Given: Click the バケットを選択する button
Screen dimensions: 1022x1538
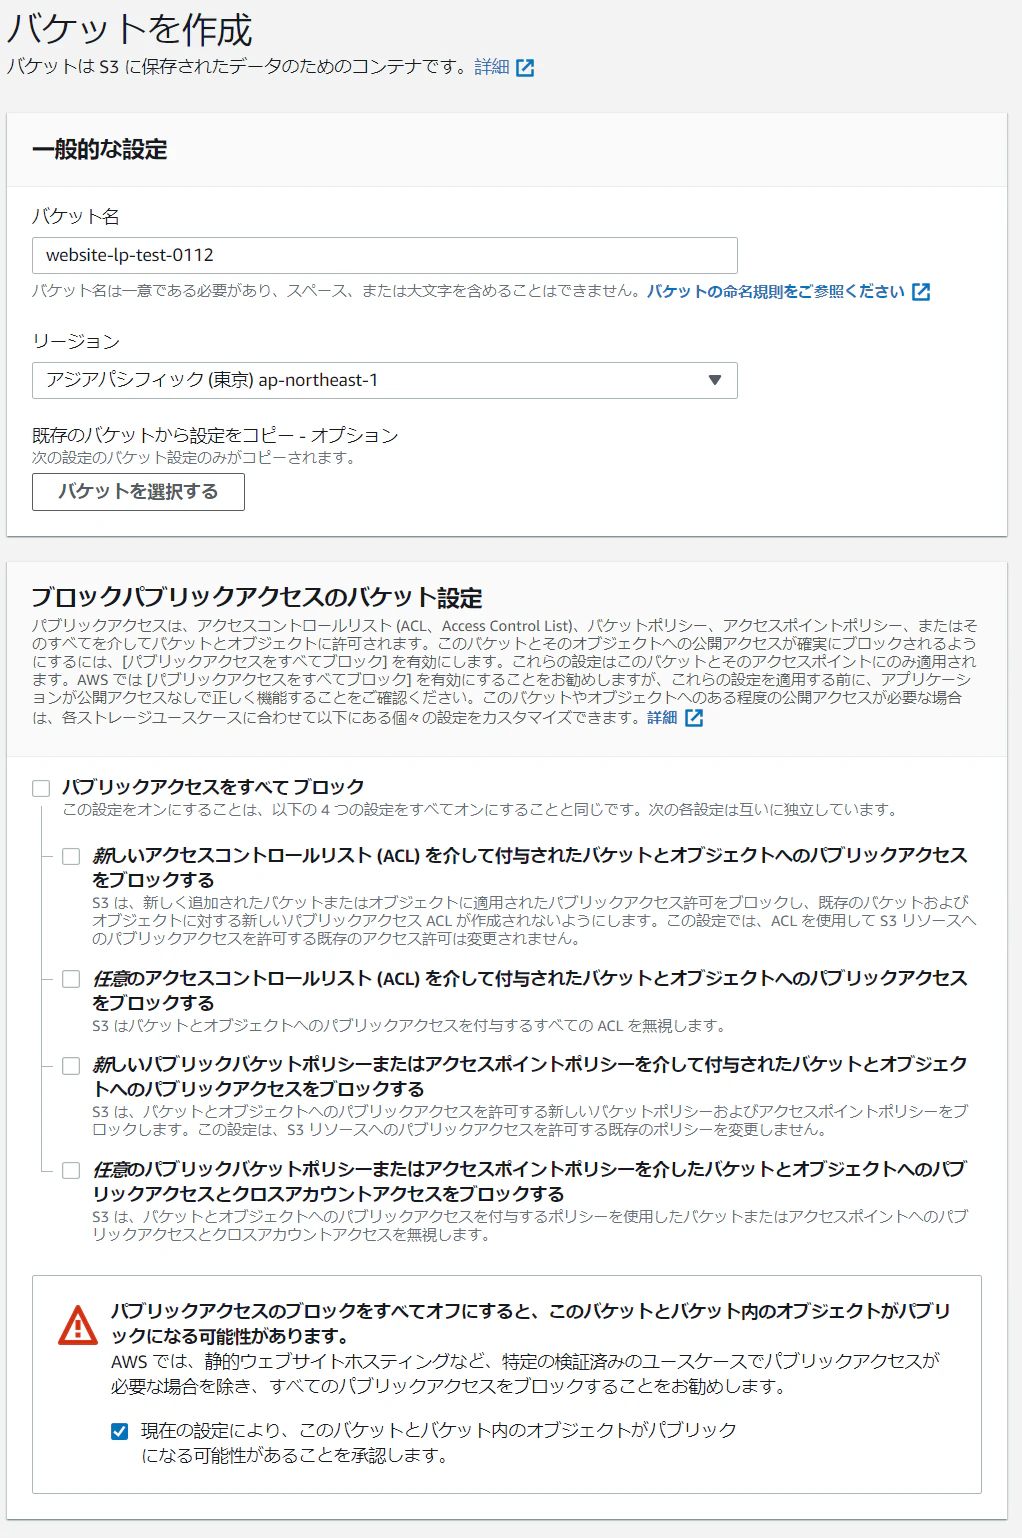Looking at the screenshot, I should coord(138,492).
